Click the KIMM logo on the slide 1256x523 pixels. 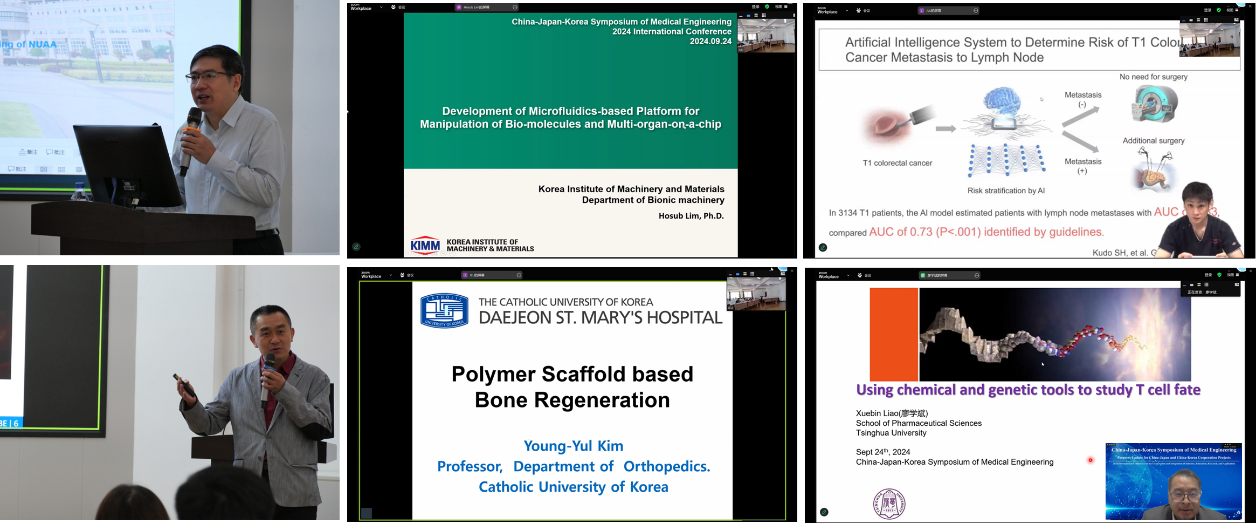pyautogui.click(x=424, y=245)
